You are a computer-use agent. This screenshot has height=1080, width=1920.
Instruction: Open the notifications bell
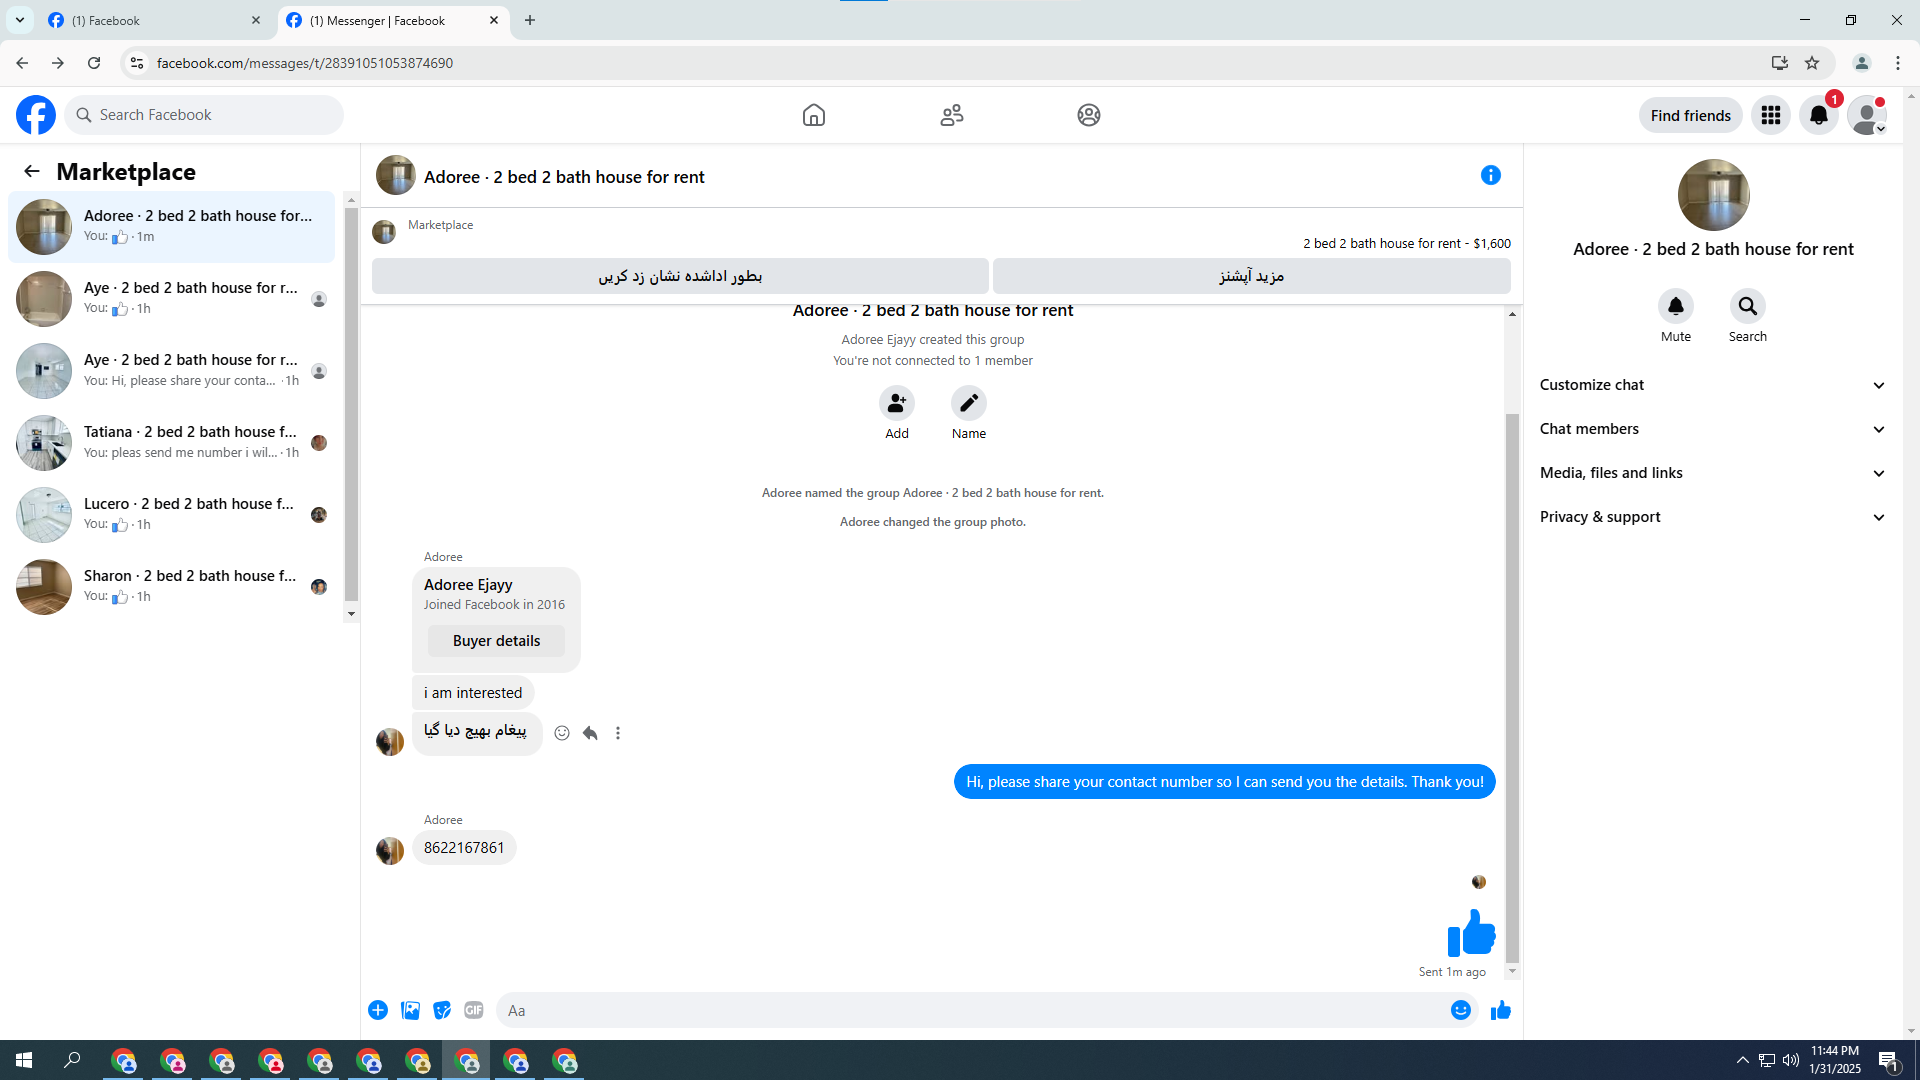(x=1819, y=115)
